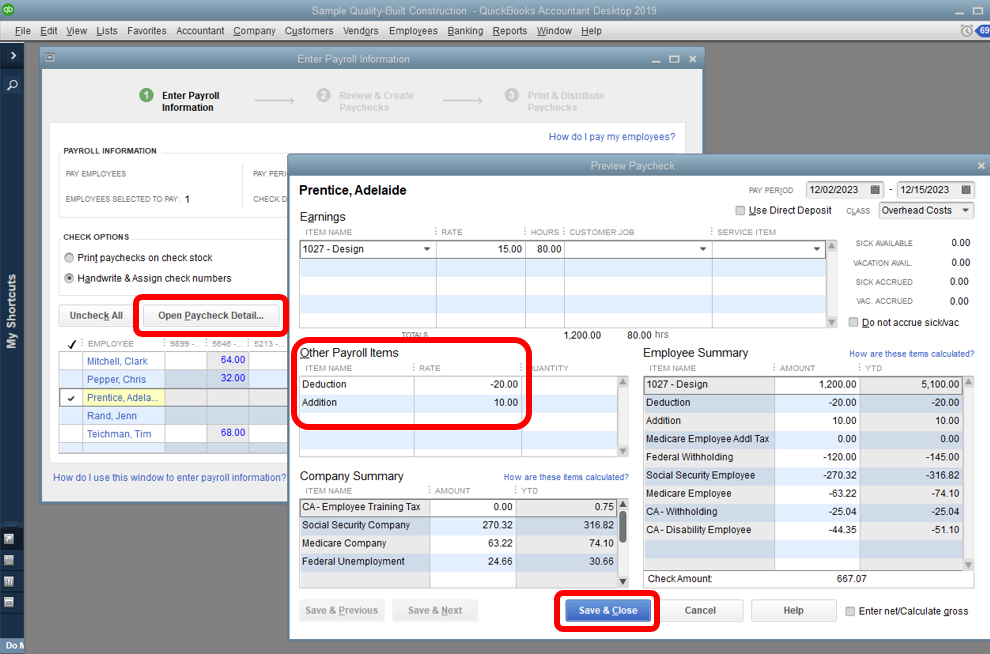Click the first bottom sidebar shortcut icon

[x=9, y=538]
